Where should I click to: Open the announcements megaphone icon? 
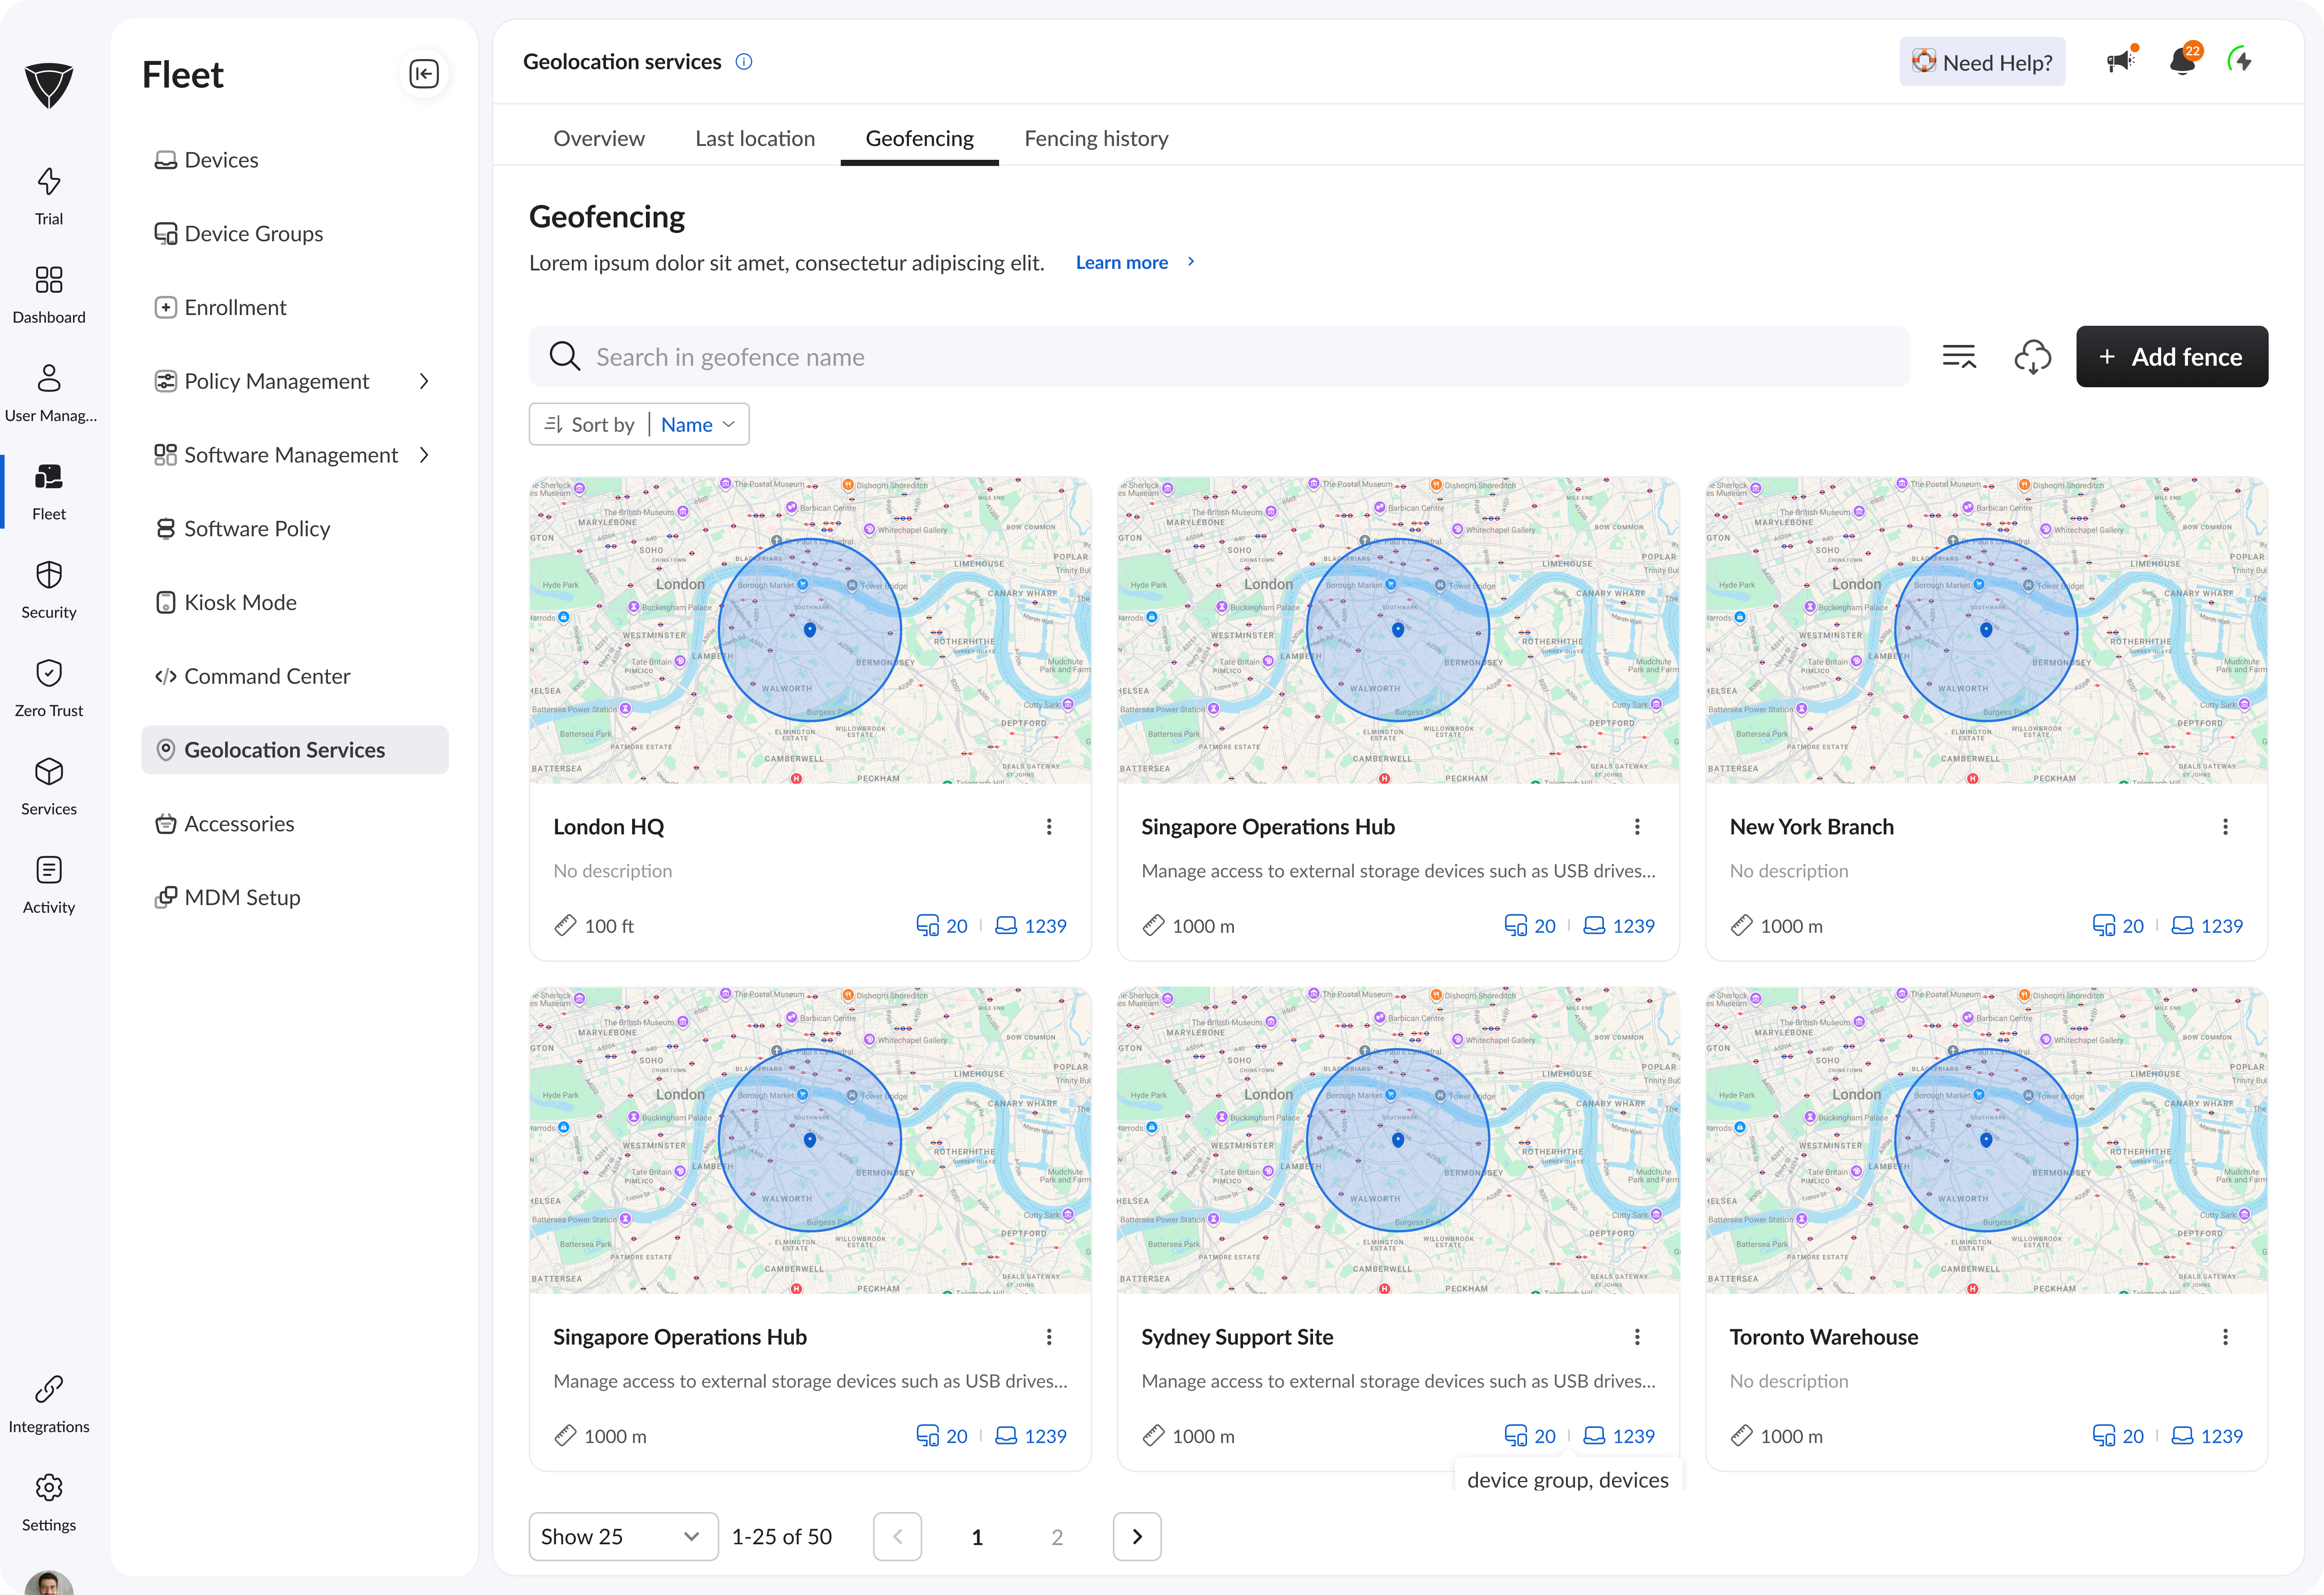(x=2121, y=61)
